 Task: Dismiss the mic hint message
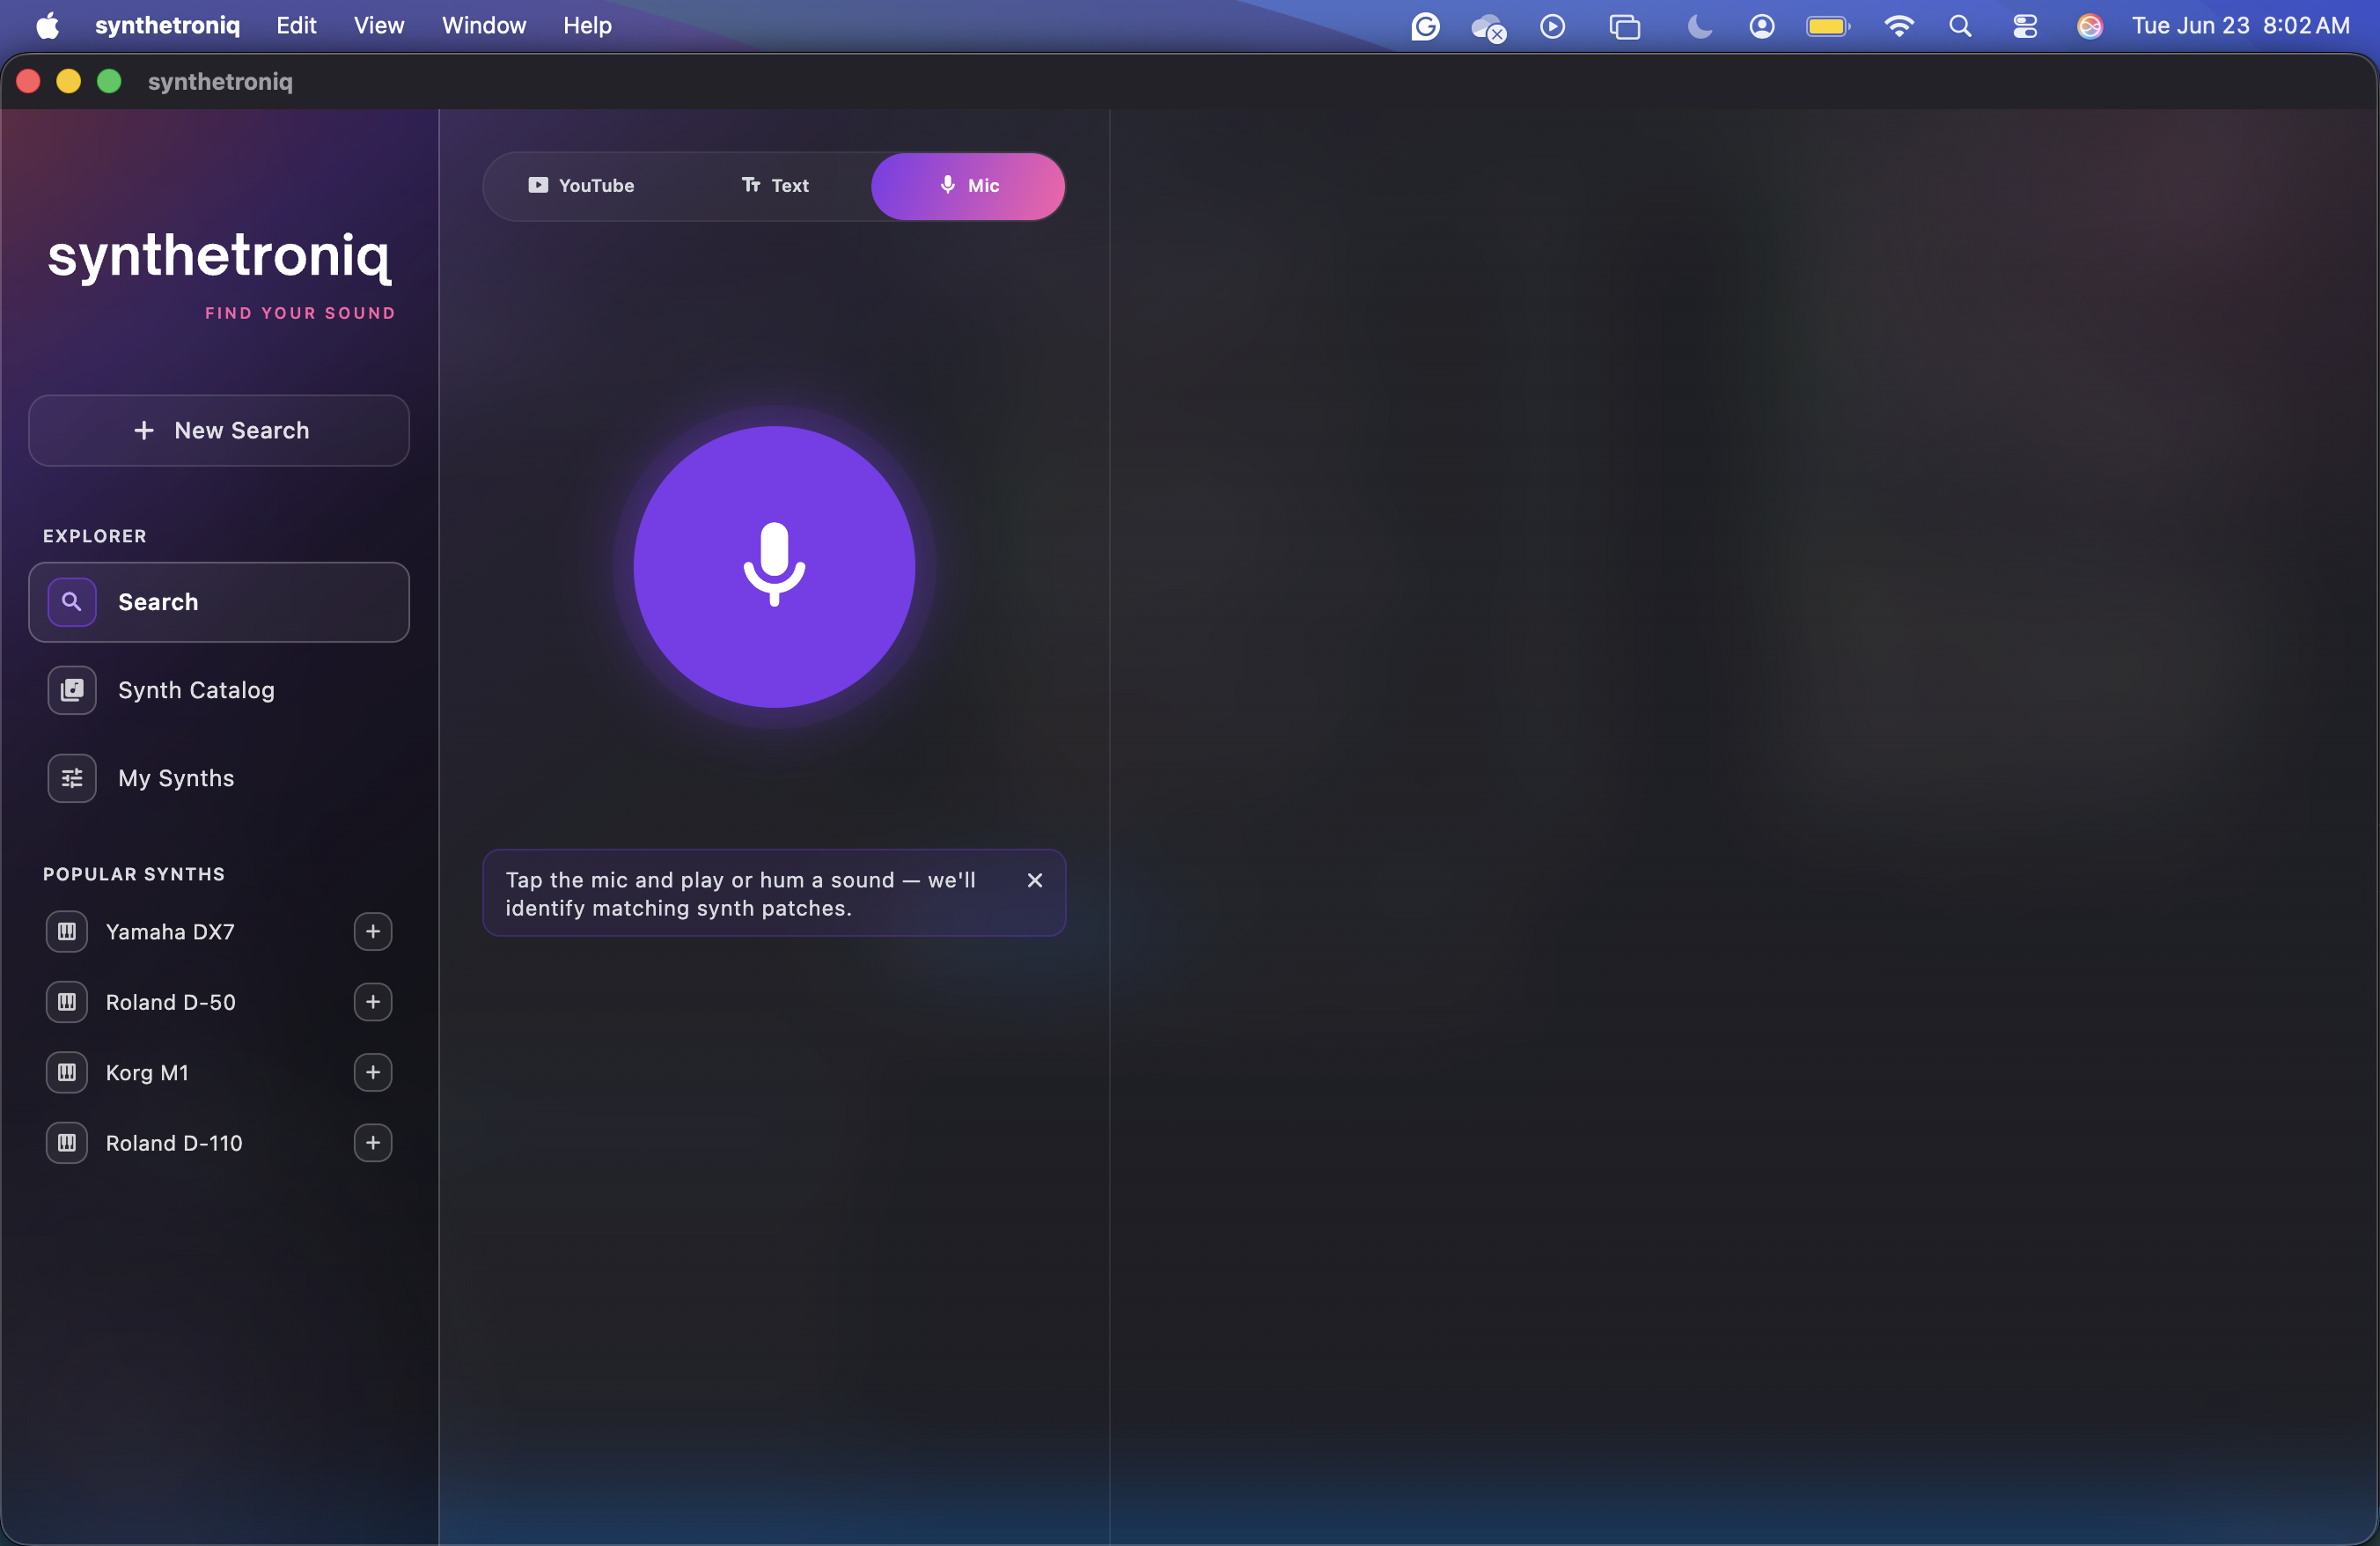[1035, 880]
